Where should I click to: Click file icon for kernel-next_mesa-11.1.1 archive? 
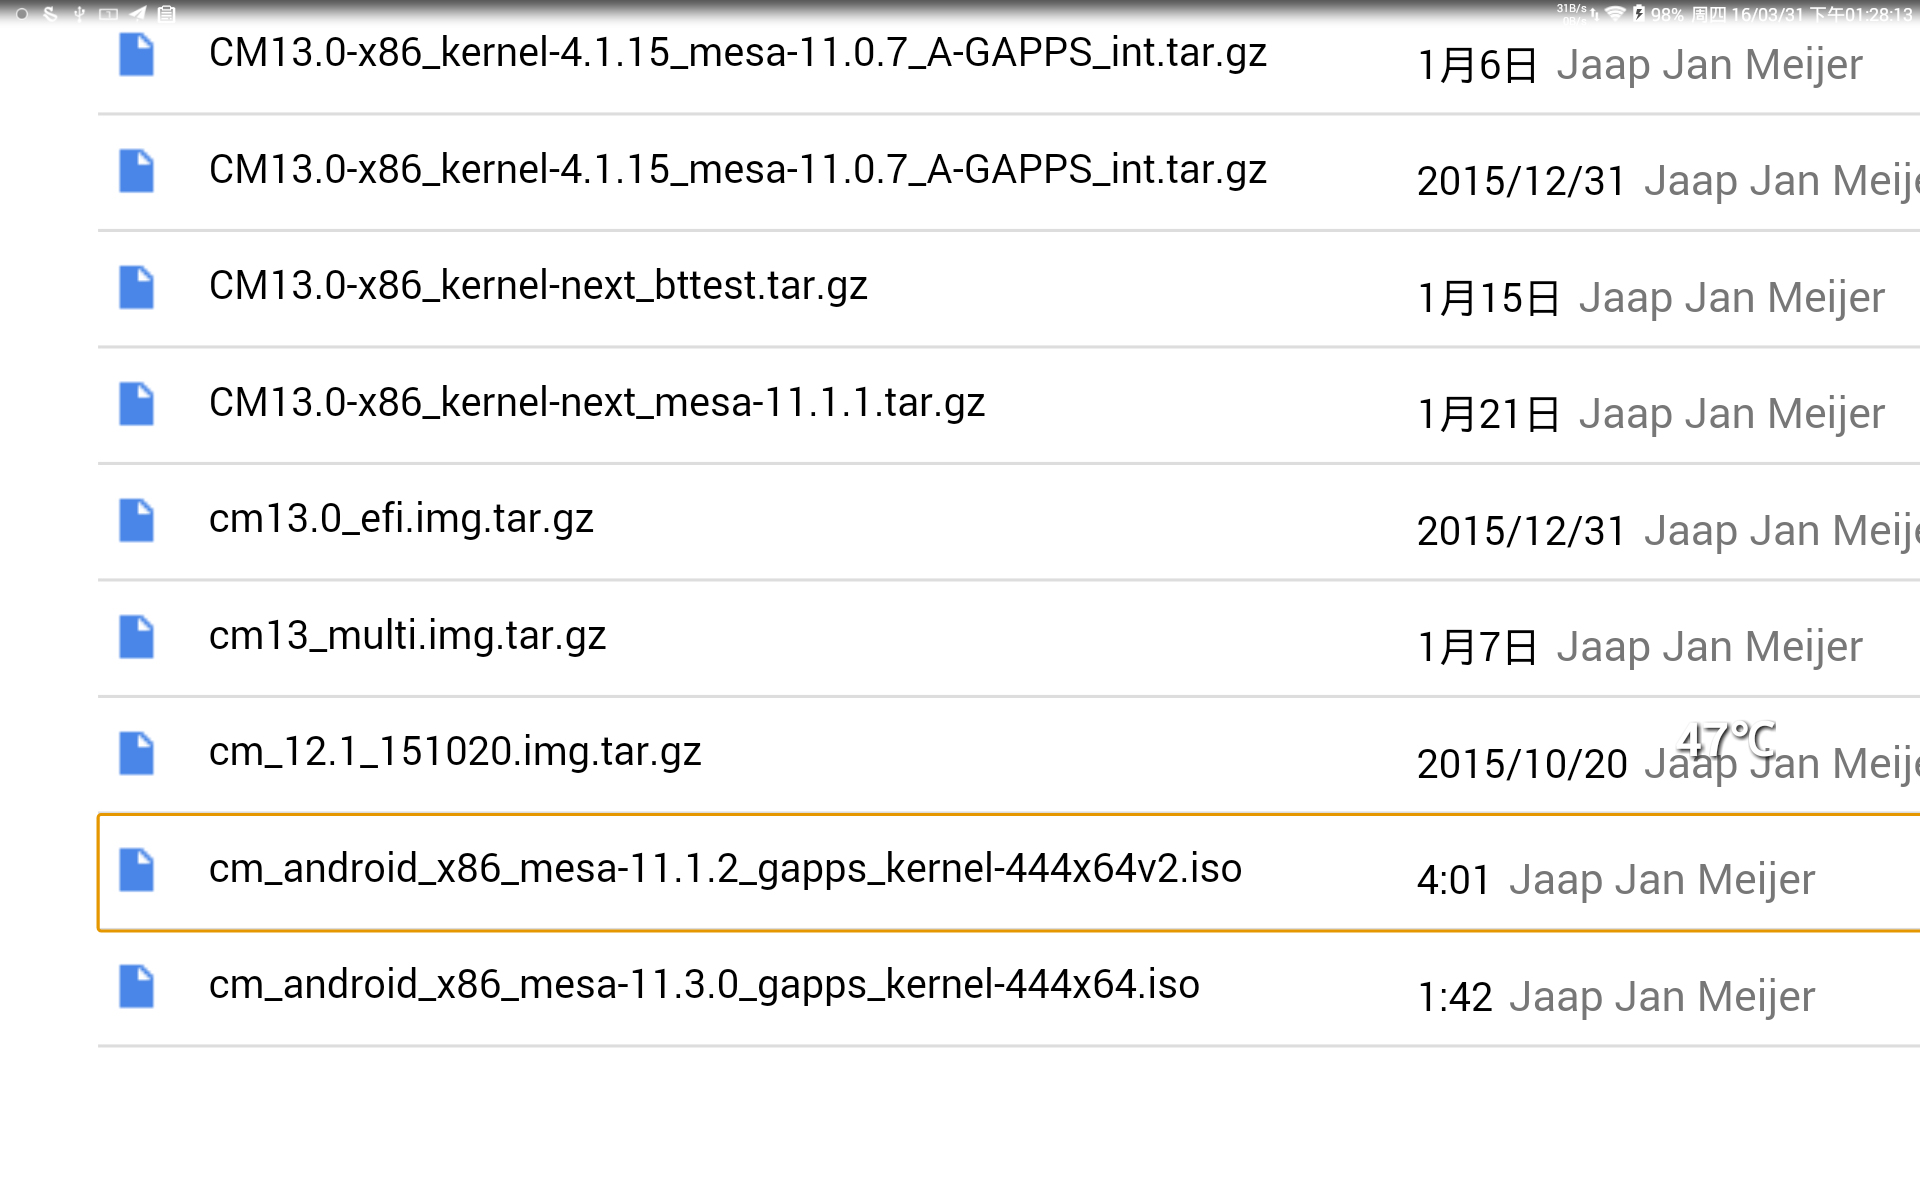pos(136,404)
